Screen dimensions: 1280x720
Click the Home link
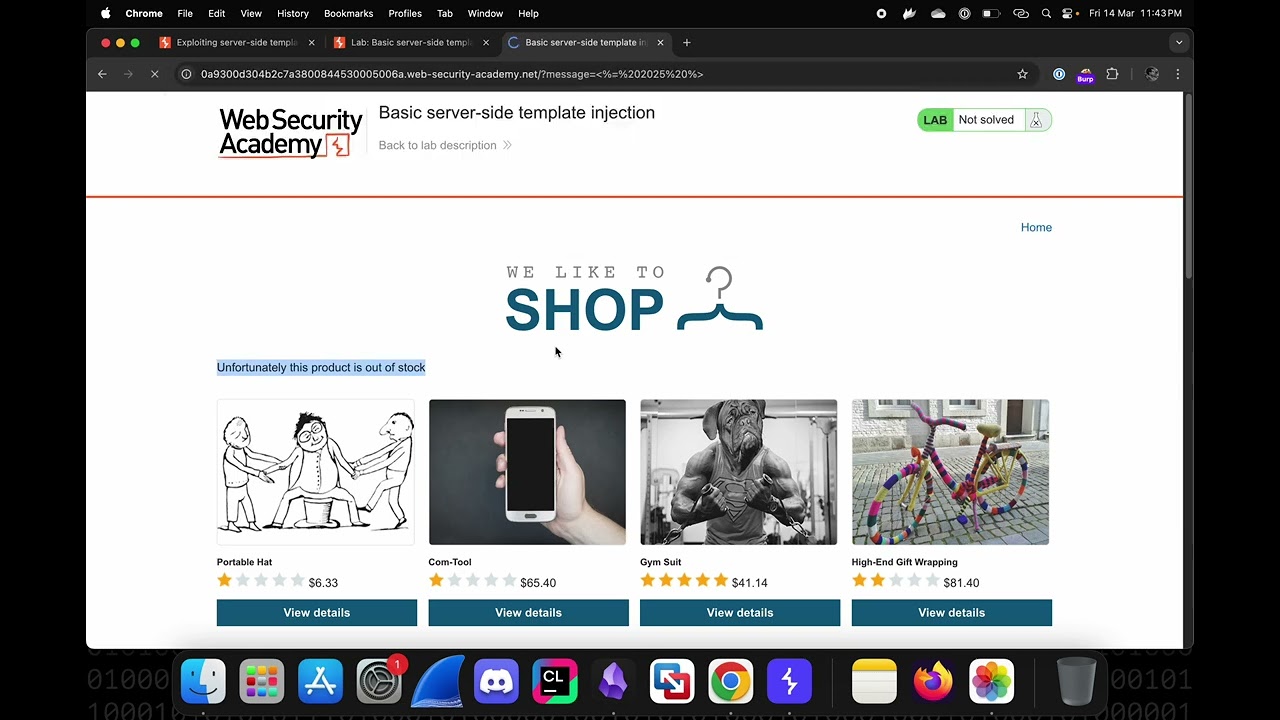(1036, 227)
